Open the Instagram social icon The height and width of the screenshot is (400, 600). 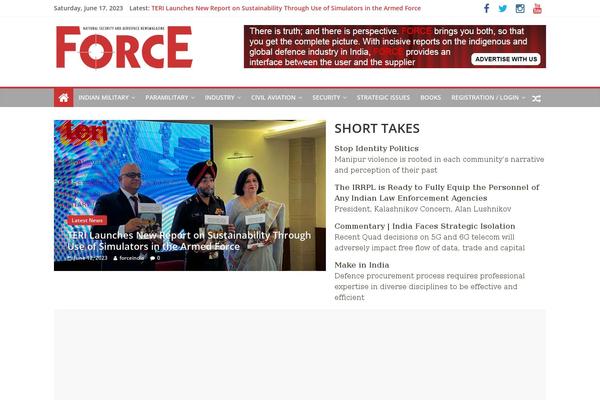click(520, 8)
